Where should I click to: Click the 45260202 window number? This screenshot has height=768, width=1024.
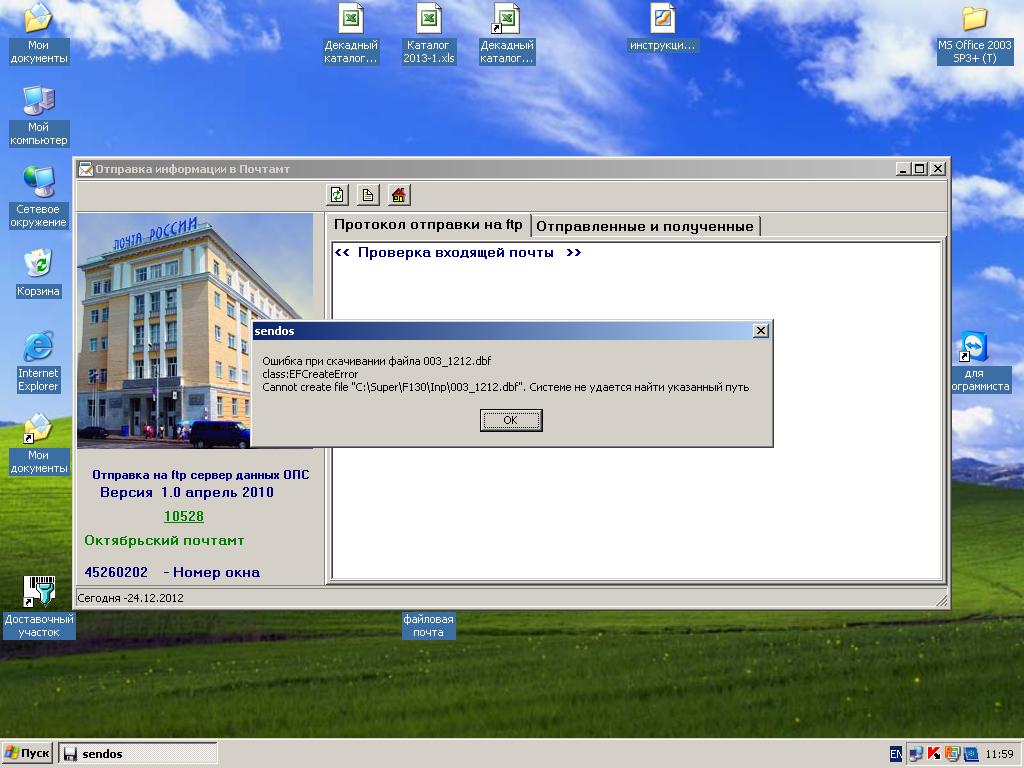coord(116,573)
